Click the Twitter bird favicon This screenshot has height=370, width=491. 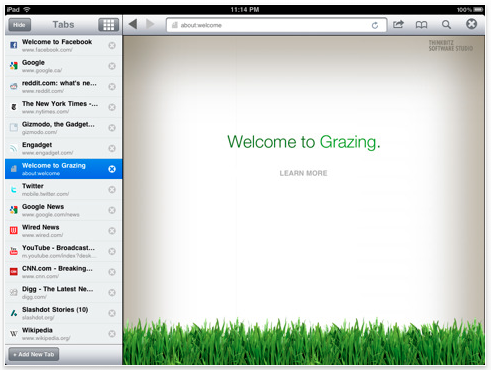tap(14, 189)
